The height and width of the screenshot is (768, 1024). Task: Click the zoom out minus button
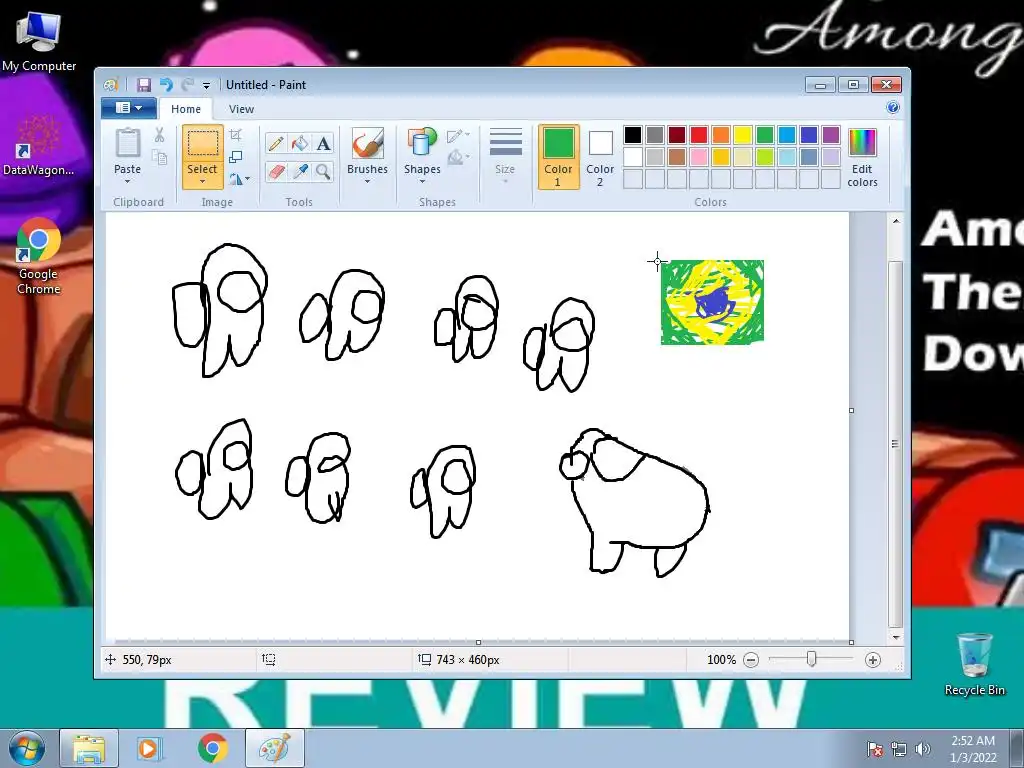tap(751, 660)
